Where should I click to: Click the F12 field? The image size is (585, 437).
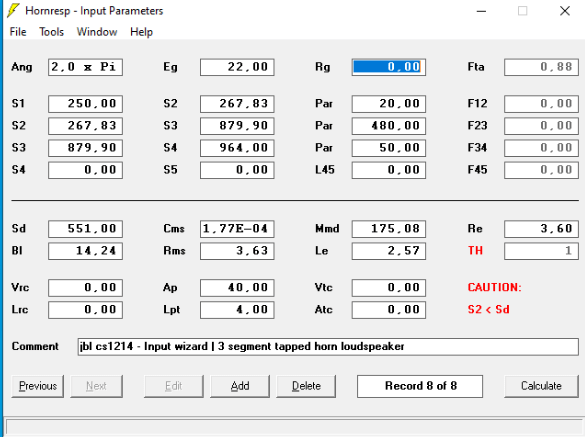pyautogui.click(x=541, y=104)
